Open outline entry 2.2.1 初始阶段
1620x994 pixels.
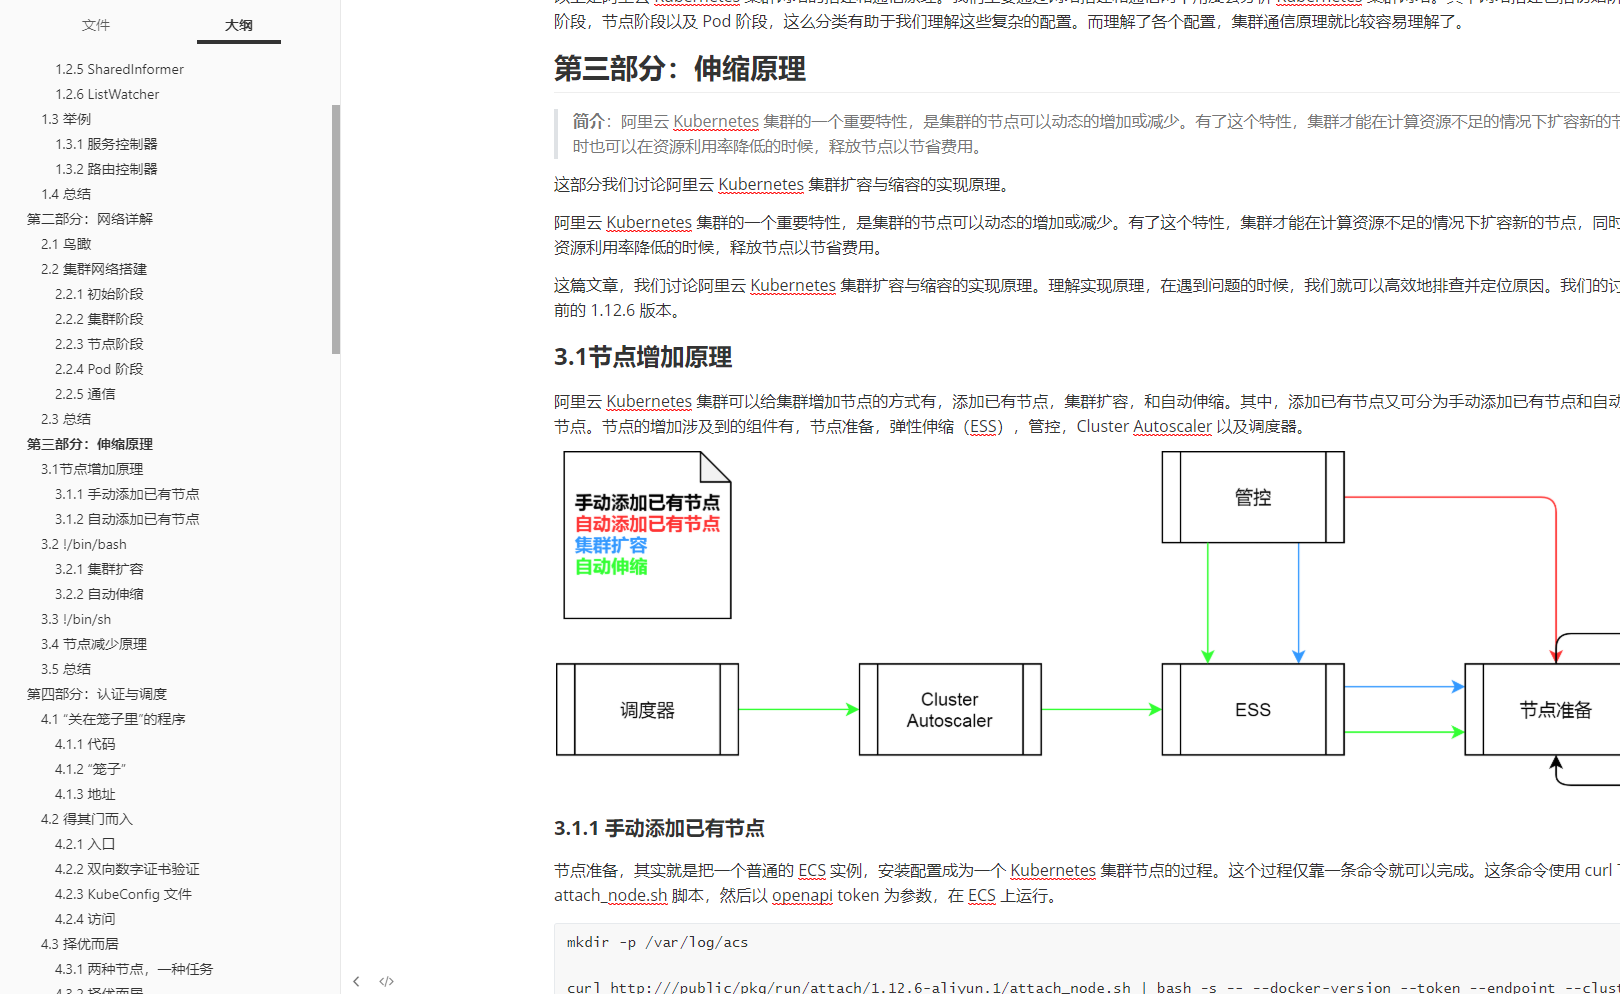[99, 294]
